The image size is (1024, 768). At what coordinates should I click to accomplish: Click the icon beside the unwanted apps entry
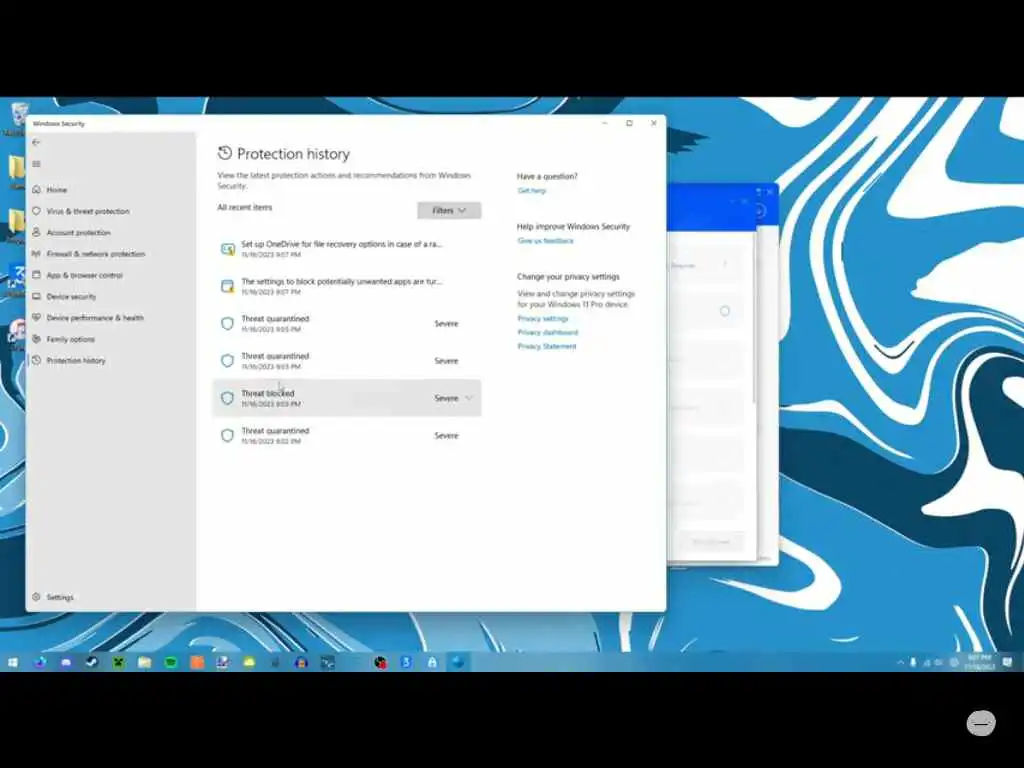227,286
